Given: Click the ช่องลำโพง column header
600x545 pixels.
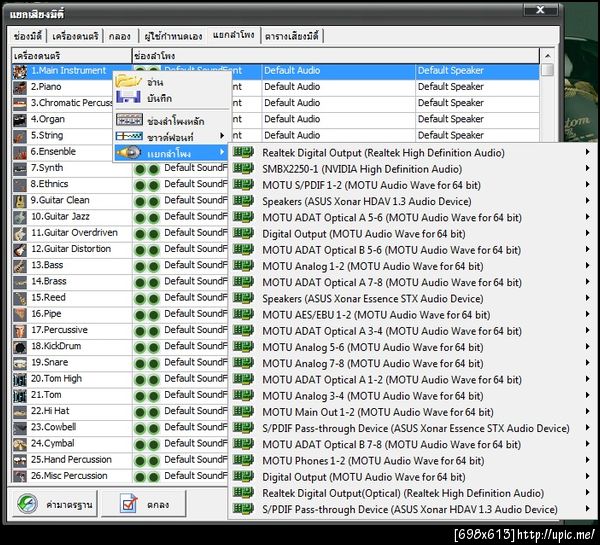Looking at the screenshot, I should coord(336,56).
